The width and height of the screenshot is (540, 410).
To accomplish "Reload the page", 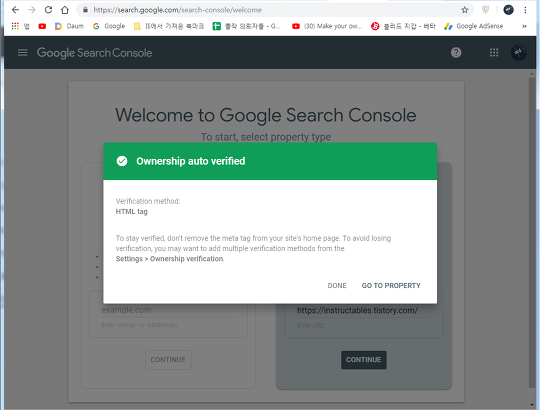I will pyautogui.click(x=48, y=10).
